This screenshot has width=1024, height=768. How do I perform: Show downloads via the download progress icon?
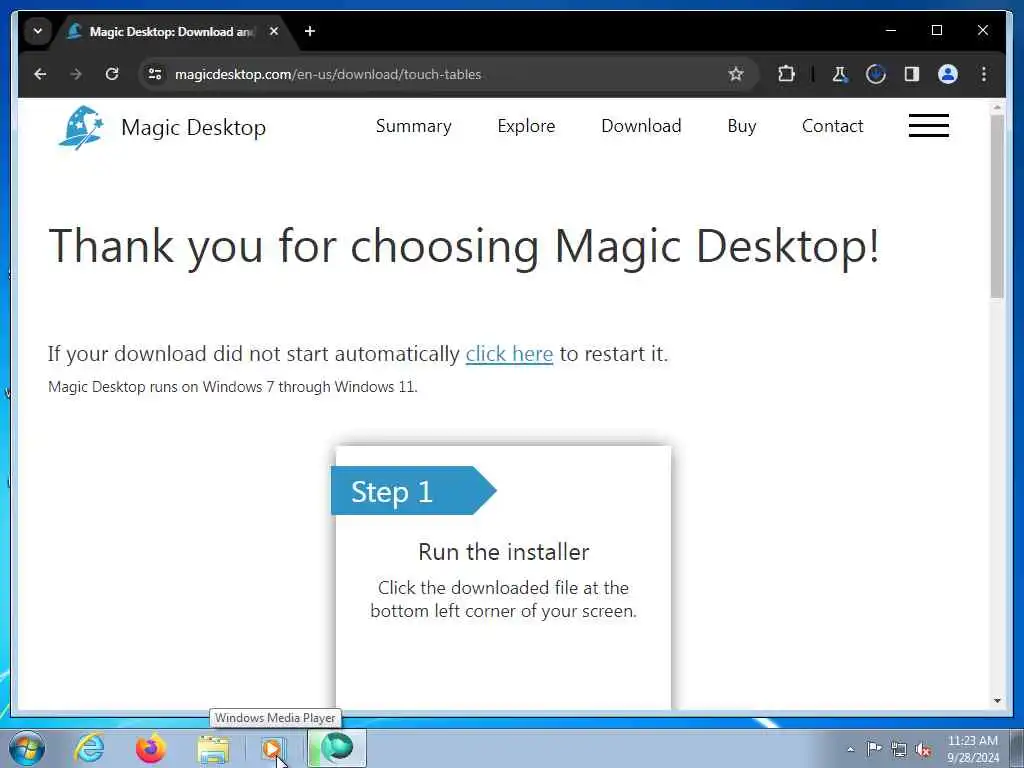[x=876, y=74]
